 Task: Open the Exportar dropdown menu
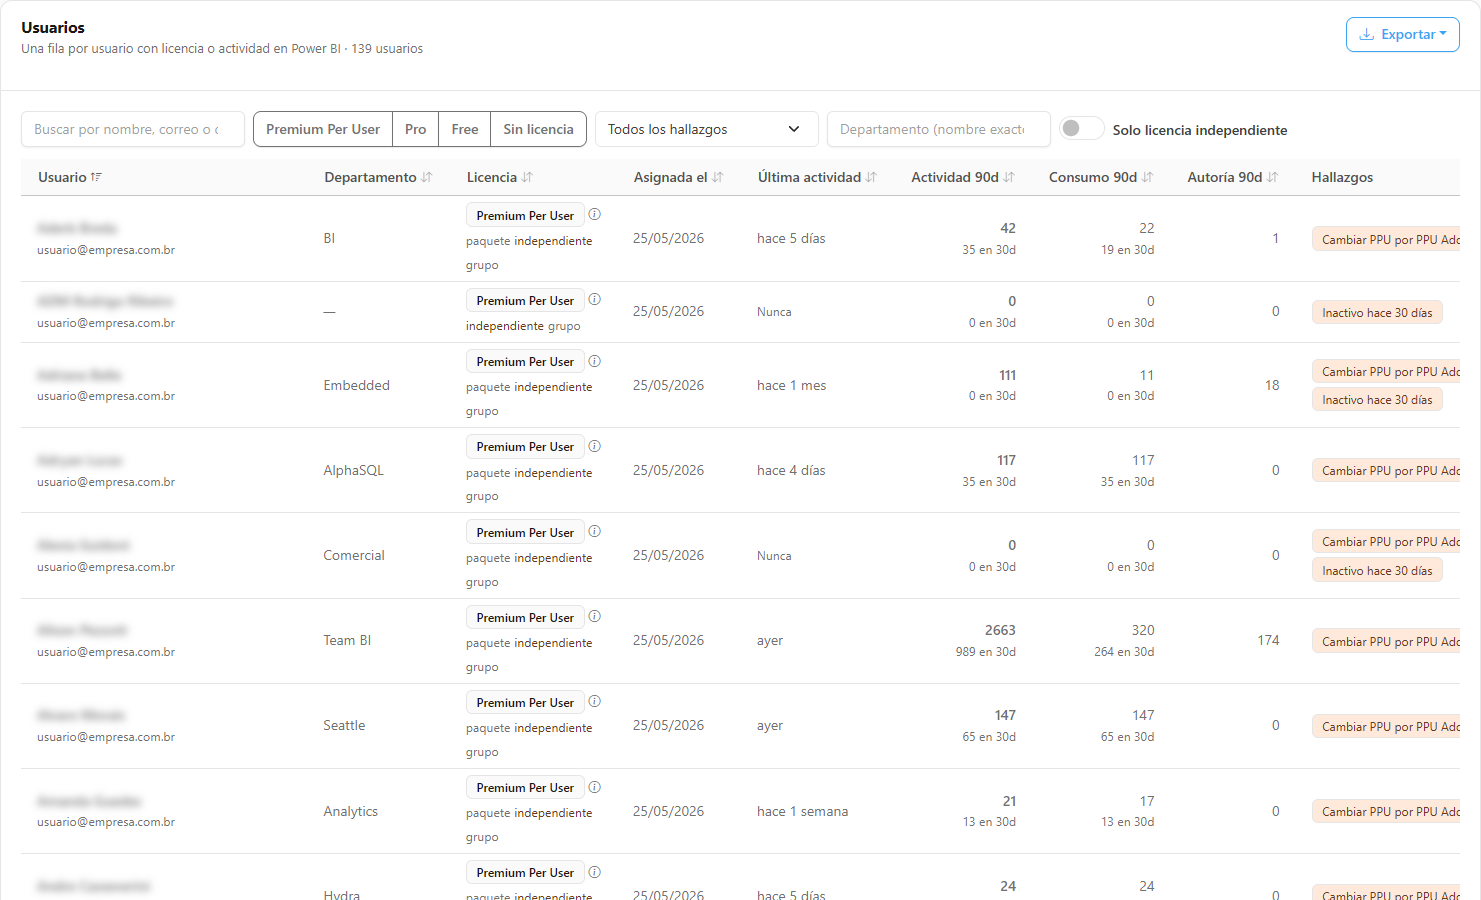1402,35
